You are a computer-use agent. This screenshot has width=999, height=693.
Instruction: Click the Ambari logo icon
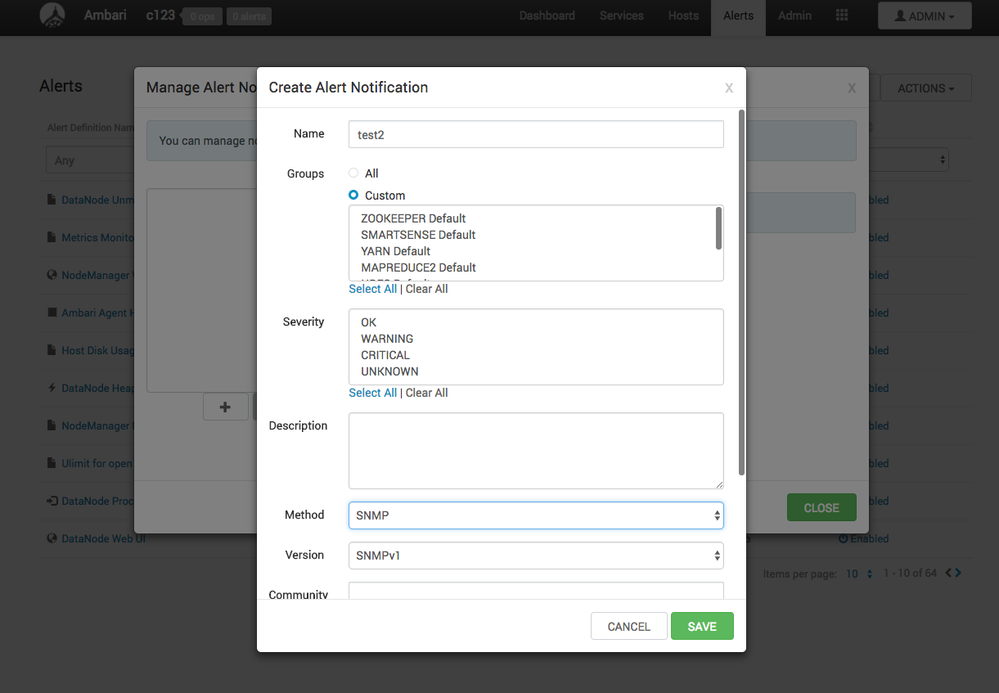click(x=52, y=15)
